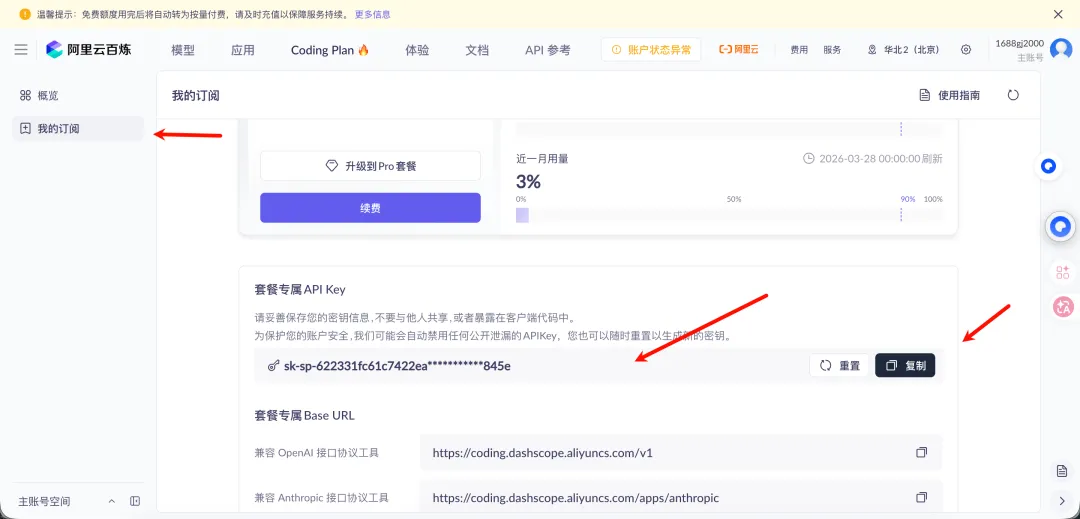The image size is (1080, 519).
Task: Open the 应用 menu
Action: (x=242, y=50)
